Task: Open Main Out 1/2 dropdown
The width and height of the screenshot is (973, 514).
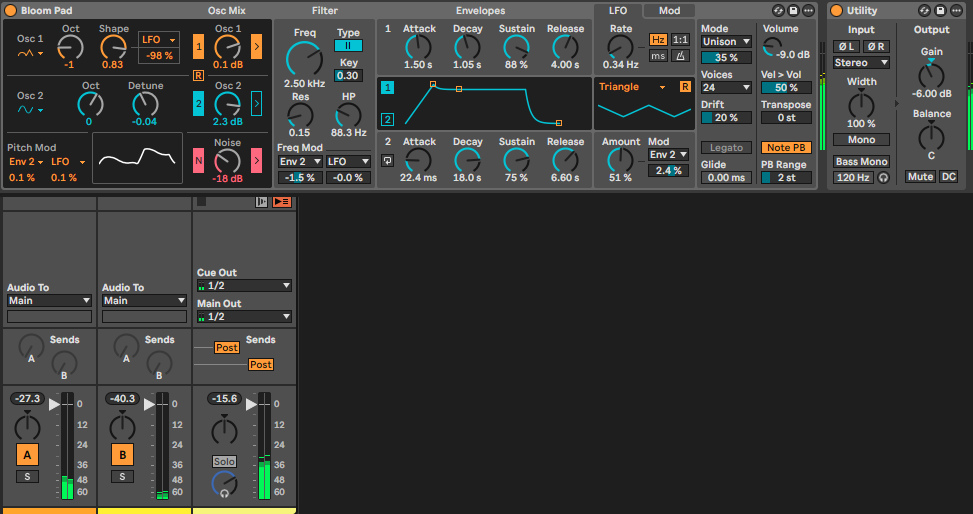Action: point(244,317)
